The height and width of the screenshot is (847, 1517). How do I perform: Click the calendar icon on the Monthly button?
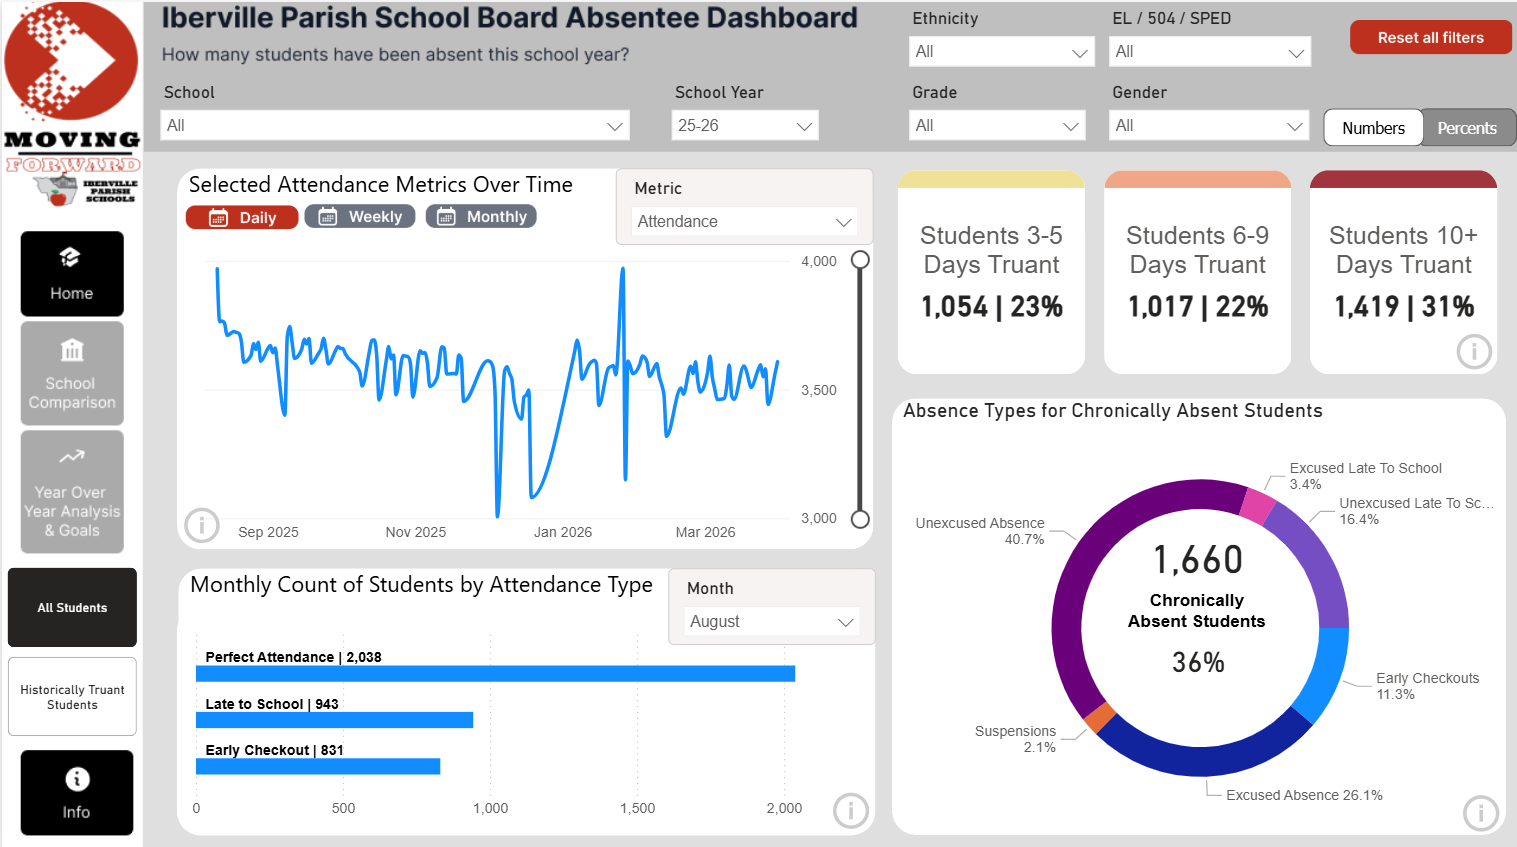[x=446, y=217]
